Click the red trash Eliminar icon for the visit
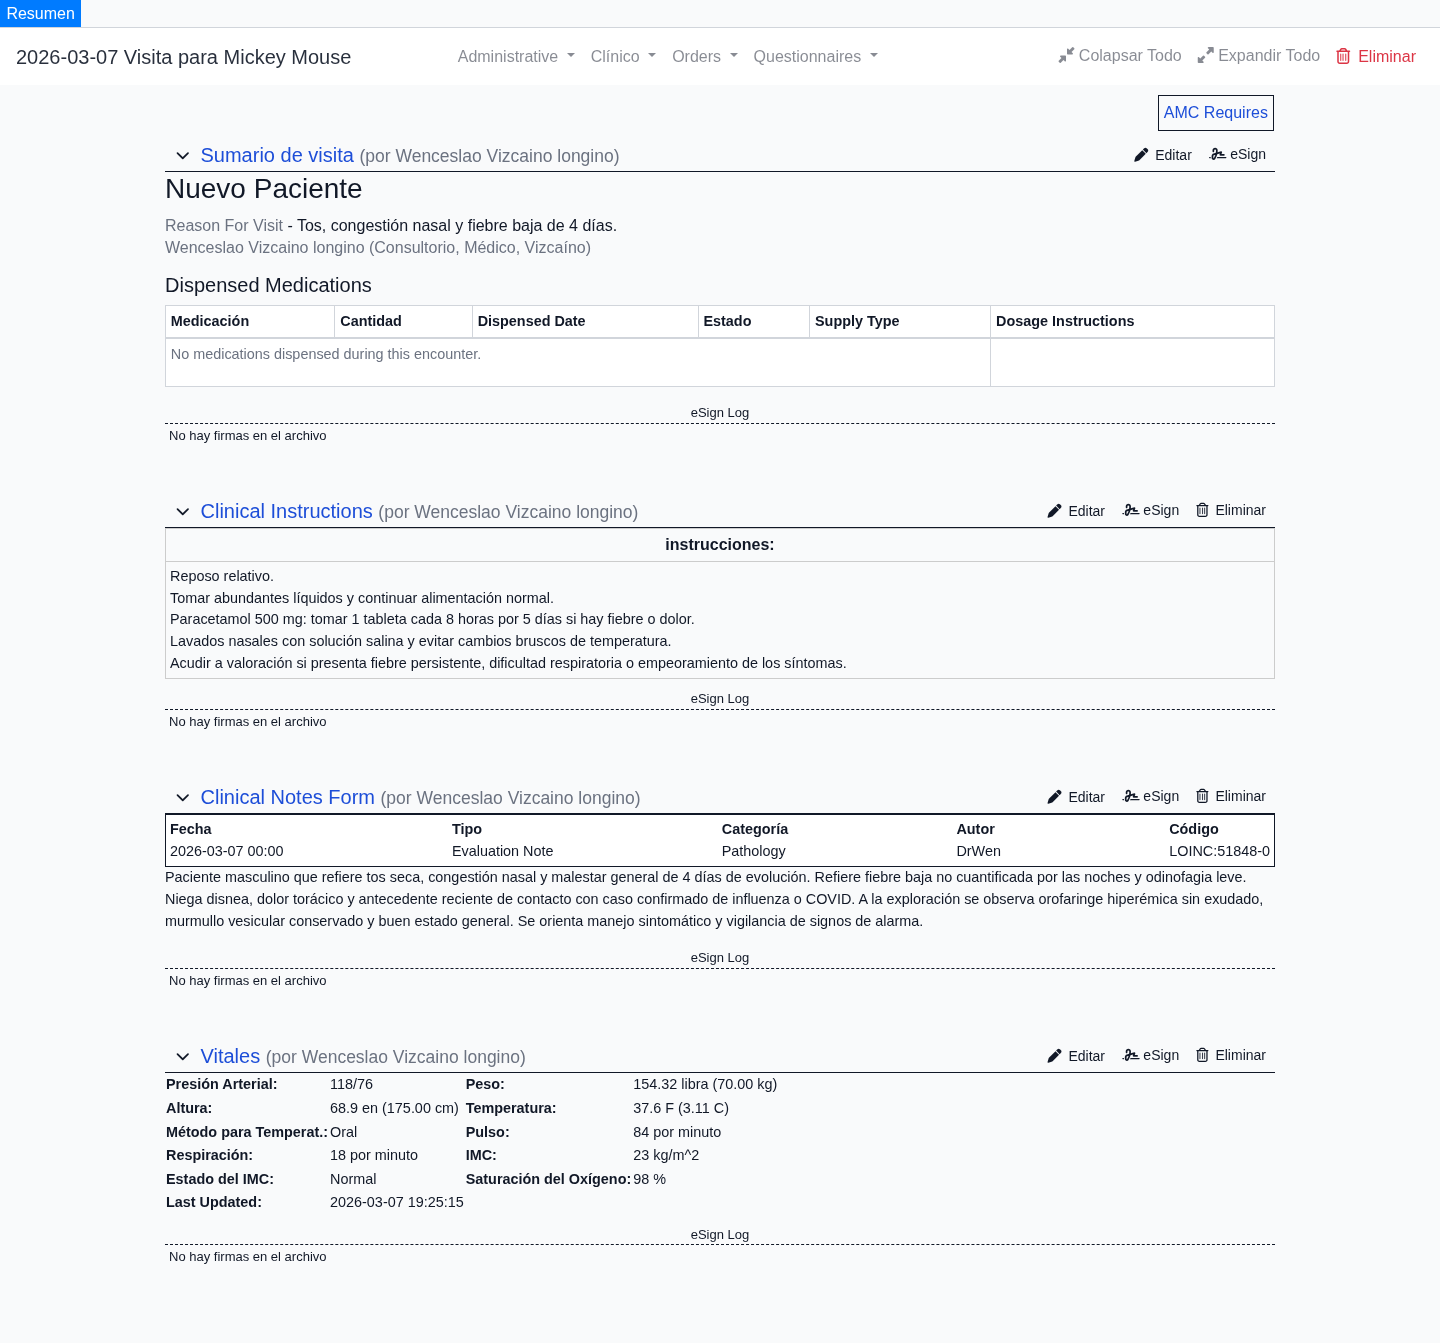This screenshot has height=1343, width=1440. pyautogui.click(x=1343, y=56)
